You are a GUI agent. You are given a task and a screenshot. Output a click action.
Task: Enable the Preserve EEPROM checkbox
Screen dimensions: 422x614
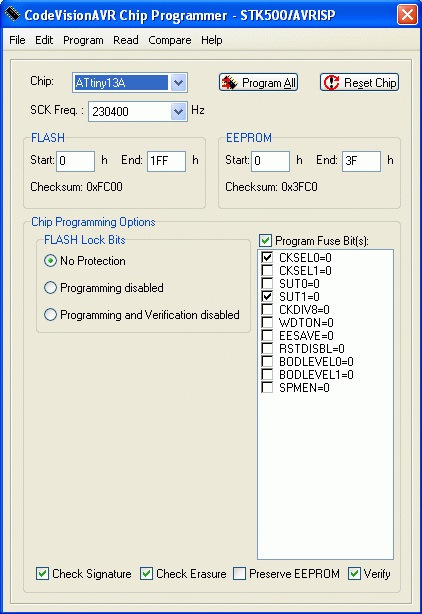click(x=239, y=574)
